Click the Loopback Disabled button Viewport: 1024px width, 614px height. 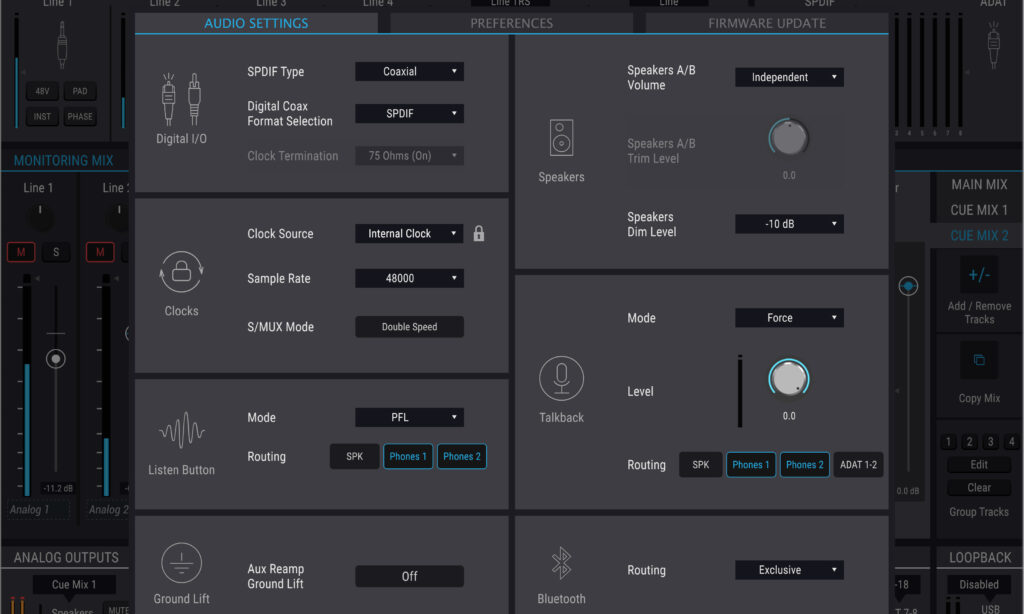pyautogui.click(x=979, y=585)
